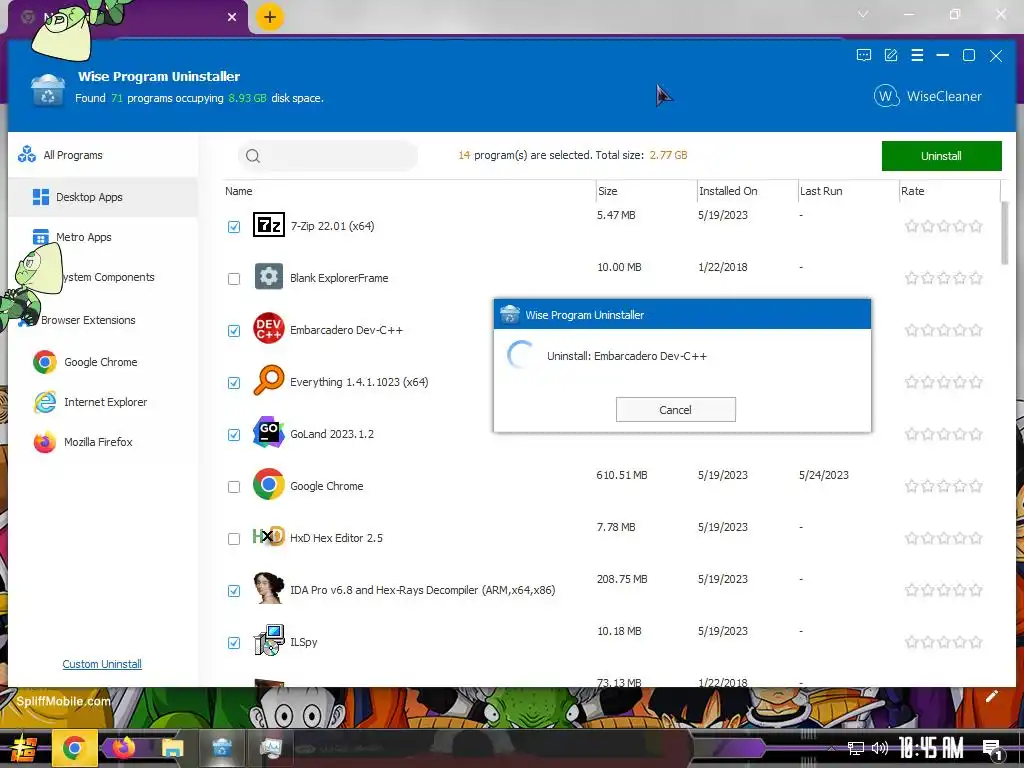Viewport: 1024px width, 768px height.
Task: Click the network icon in the system tray
Action: point(856,748)
